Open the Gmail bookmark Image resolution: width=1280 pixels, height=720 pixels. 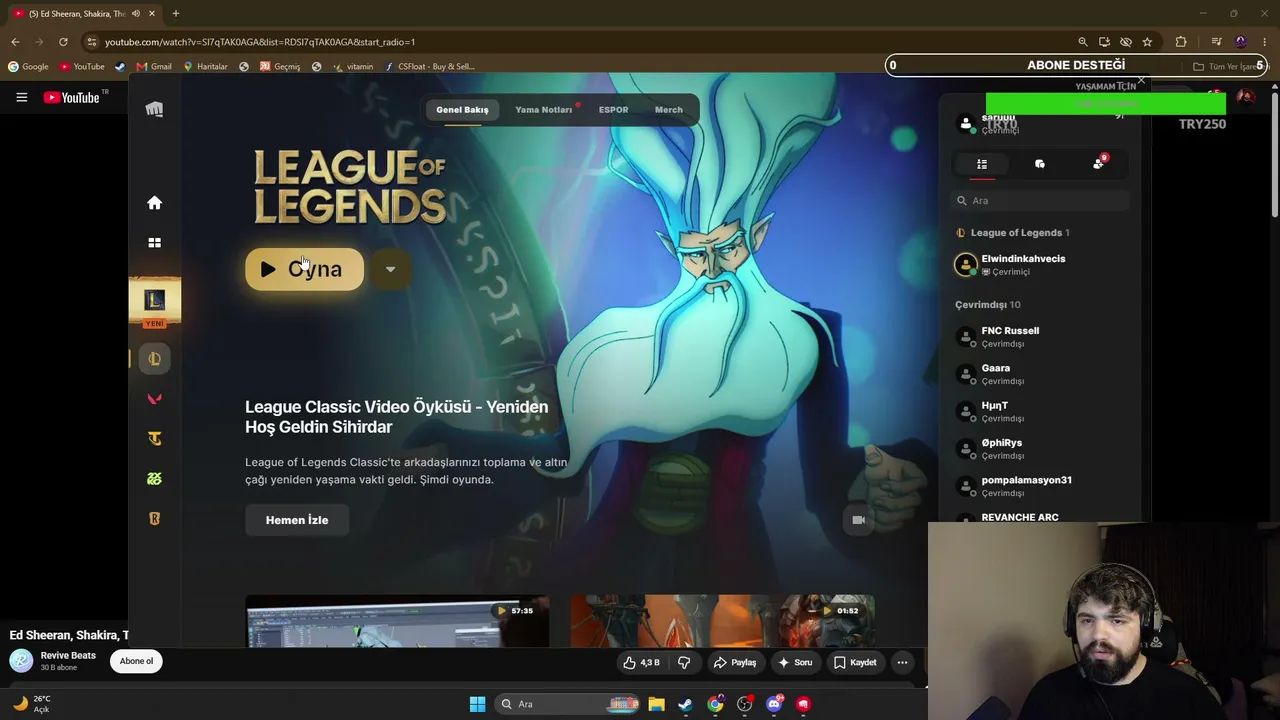[154, 67]
